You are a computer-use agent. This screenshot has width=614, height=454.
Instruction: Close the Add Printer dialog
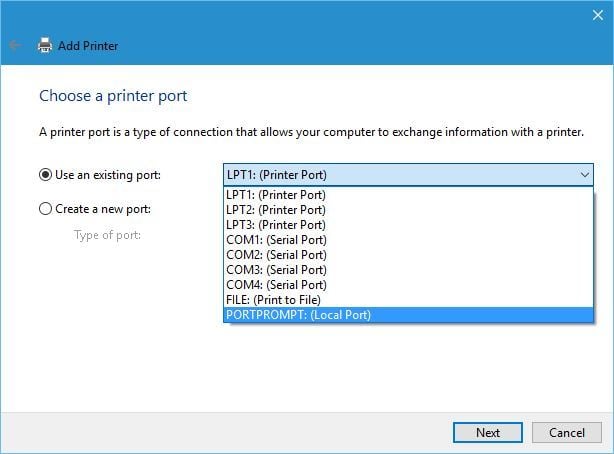pos(598,15)
